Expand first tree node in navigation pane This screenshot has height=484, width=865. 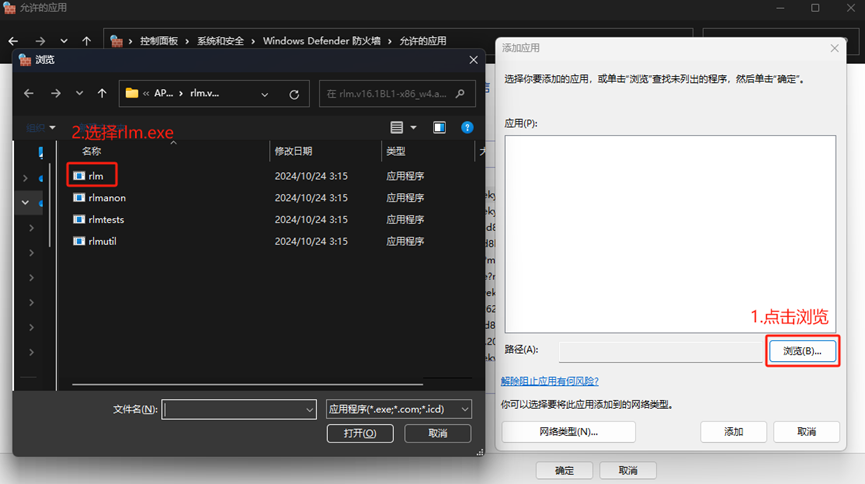[25, 178]
